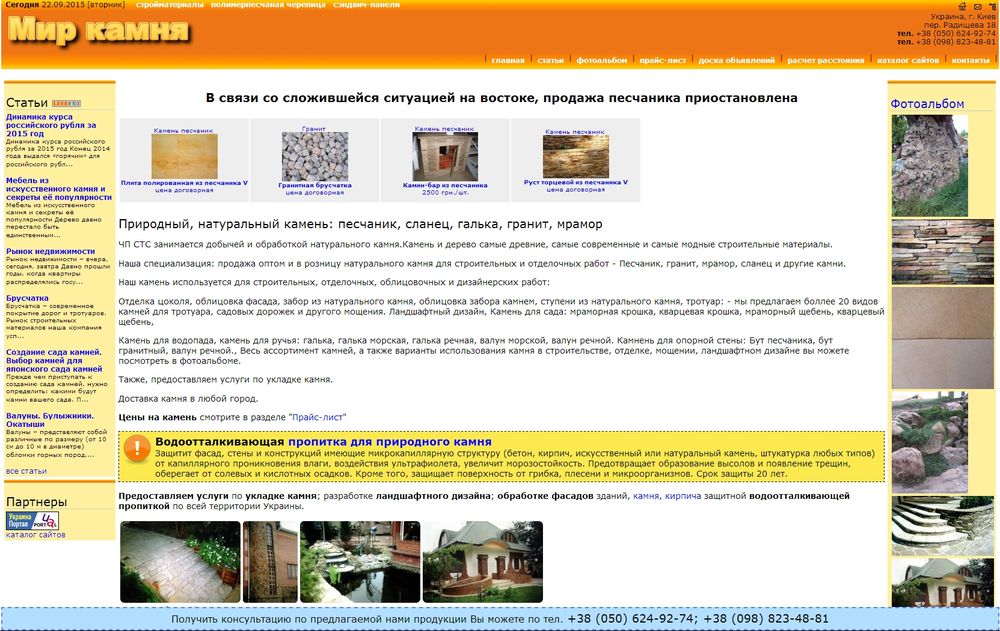Viewport: 1000px width, 631px height.
Task: Open layered stone wall photo in Фотоальбом
Action: coord(943,252)
